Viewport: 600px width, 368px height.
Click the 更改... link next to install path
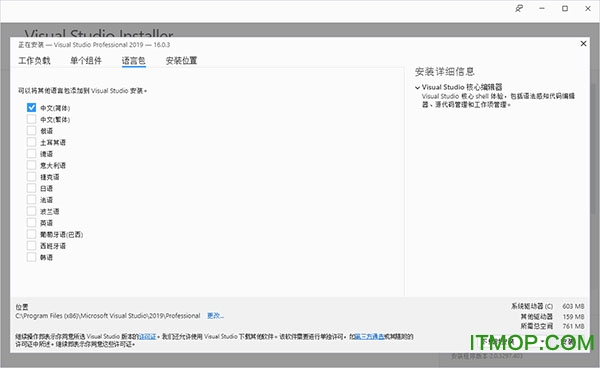pyautogui.click(x=215, y=316)
